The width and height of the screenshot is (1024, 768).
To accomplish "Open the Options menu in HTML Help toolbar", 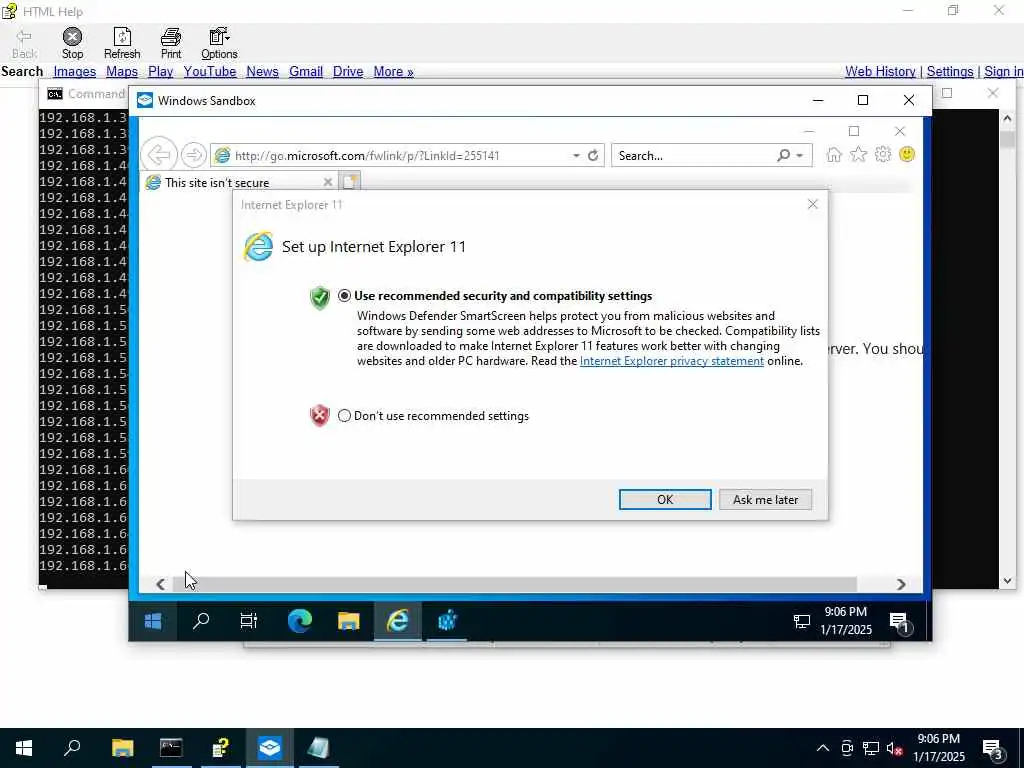I will point(219,43).
